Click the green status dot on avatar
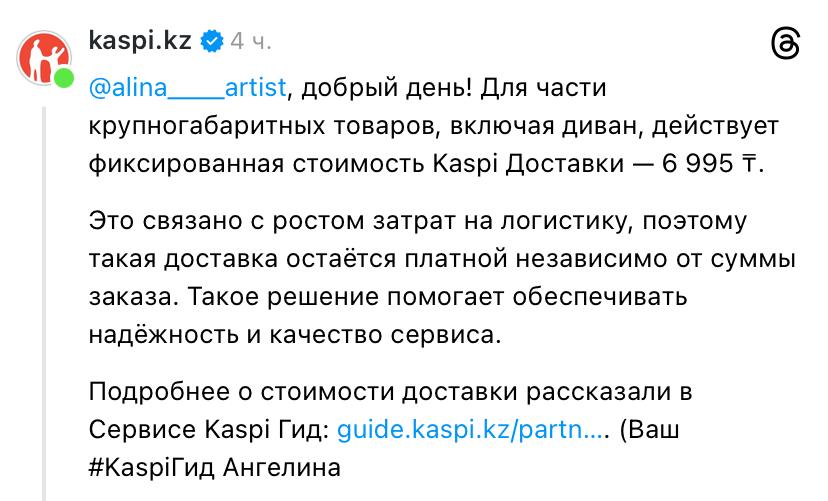The width and height of the screenshot is (828, 501). 64,79
